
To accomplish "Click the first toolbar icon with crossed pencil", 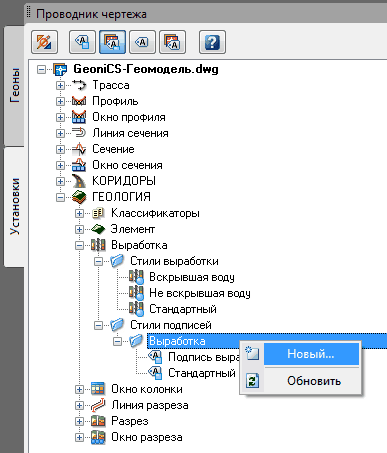I will coord(44,42).
